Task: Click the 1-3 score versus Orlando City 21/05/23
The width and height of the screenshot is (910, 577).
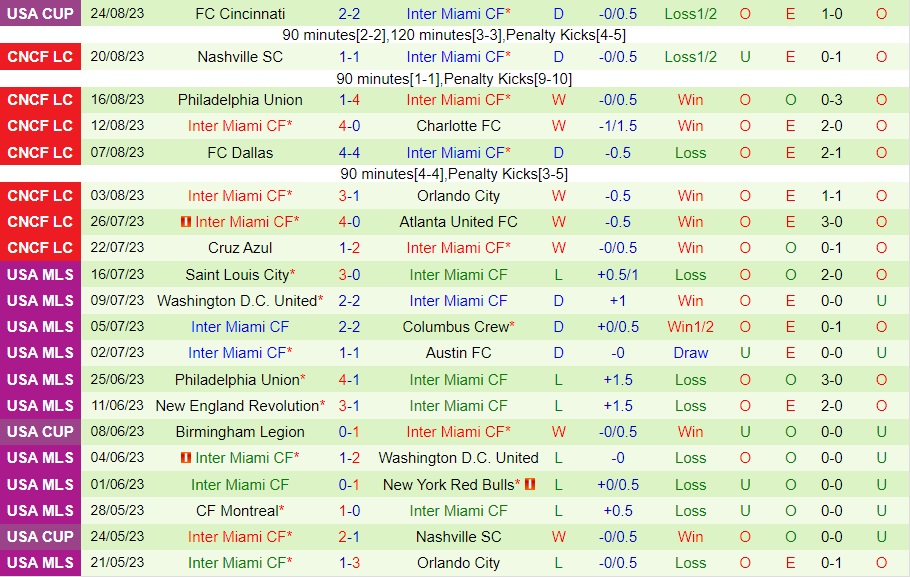Action: click(349, 562)
